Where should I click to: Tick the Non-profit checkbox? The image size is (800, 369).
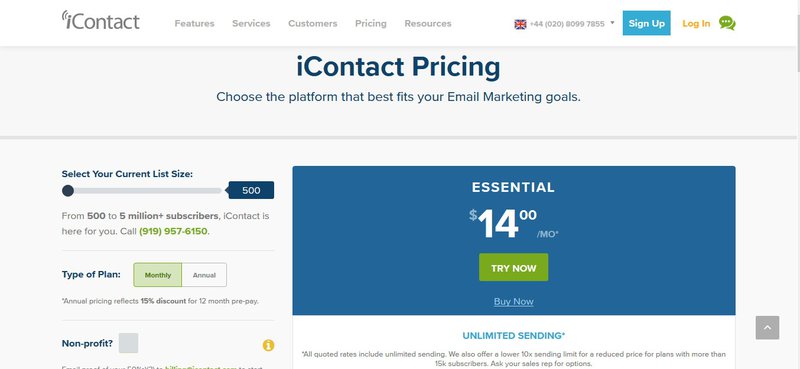coord(129,343)
